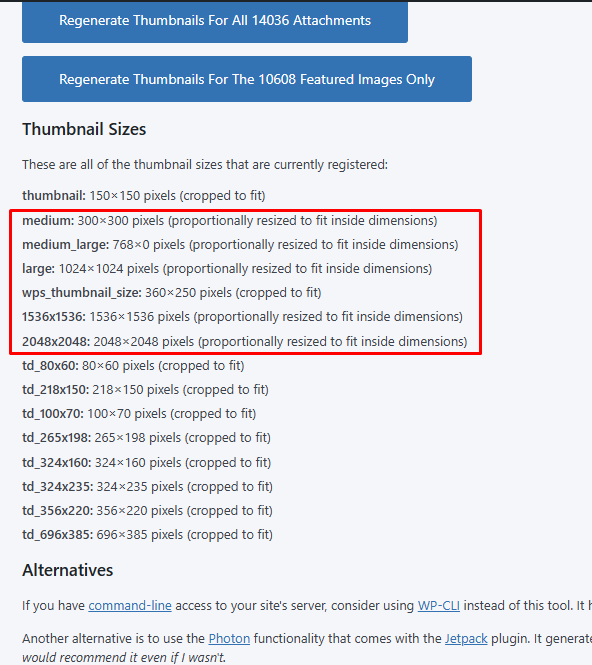Click Regenerate Thumbnails For Featured Images Only

[247, 79]
